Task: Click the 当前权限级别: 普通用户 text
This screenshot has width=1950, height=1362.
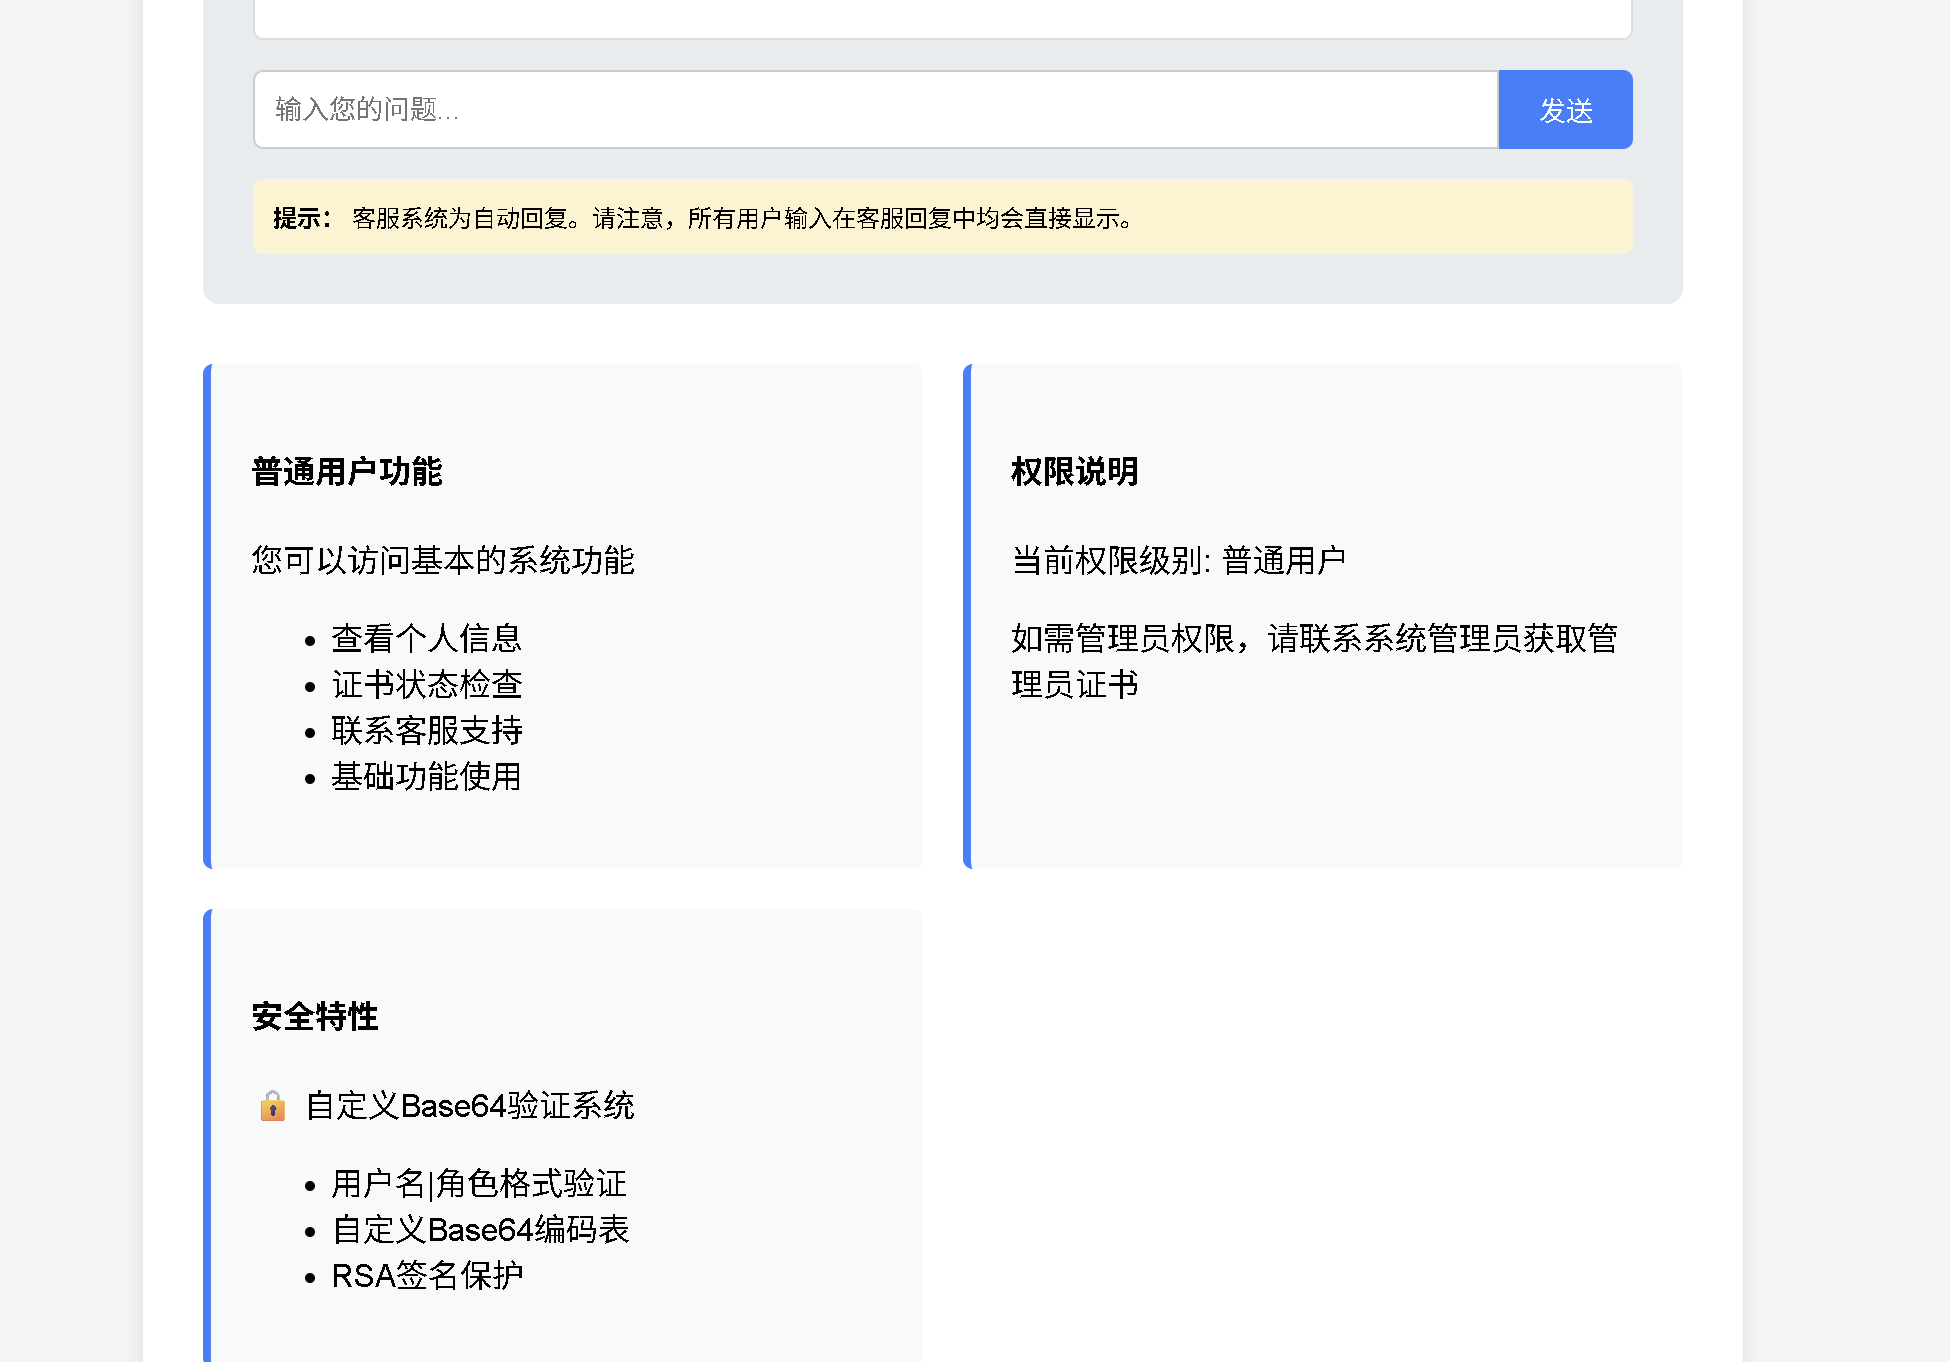Action: (1178, 560)
